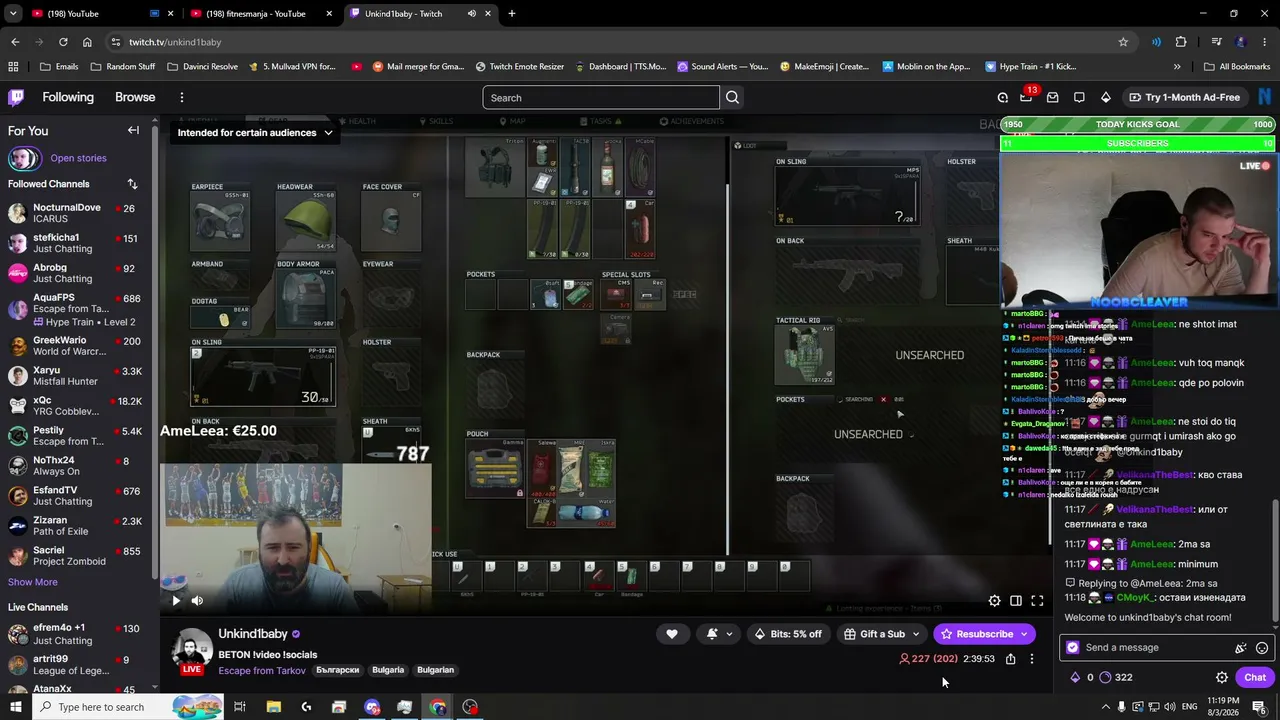Click the Get Bits diamond icon in header
Viewport: 1280px width, 720px height.
click(x=1105, y=97)
